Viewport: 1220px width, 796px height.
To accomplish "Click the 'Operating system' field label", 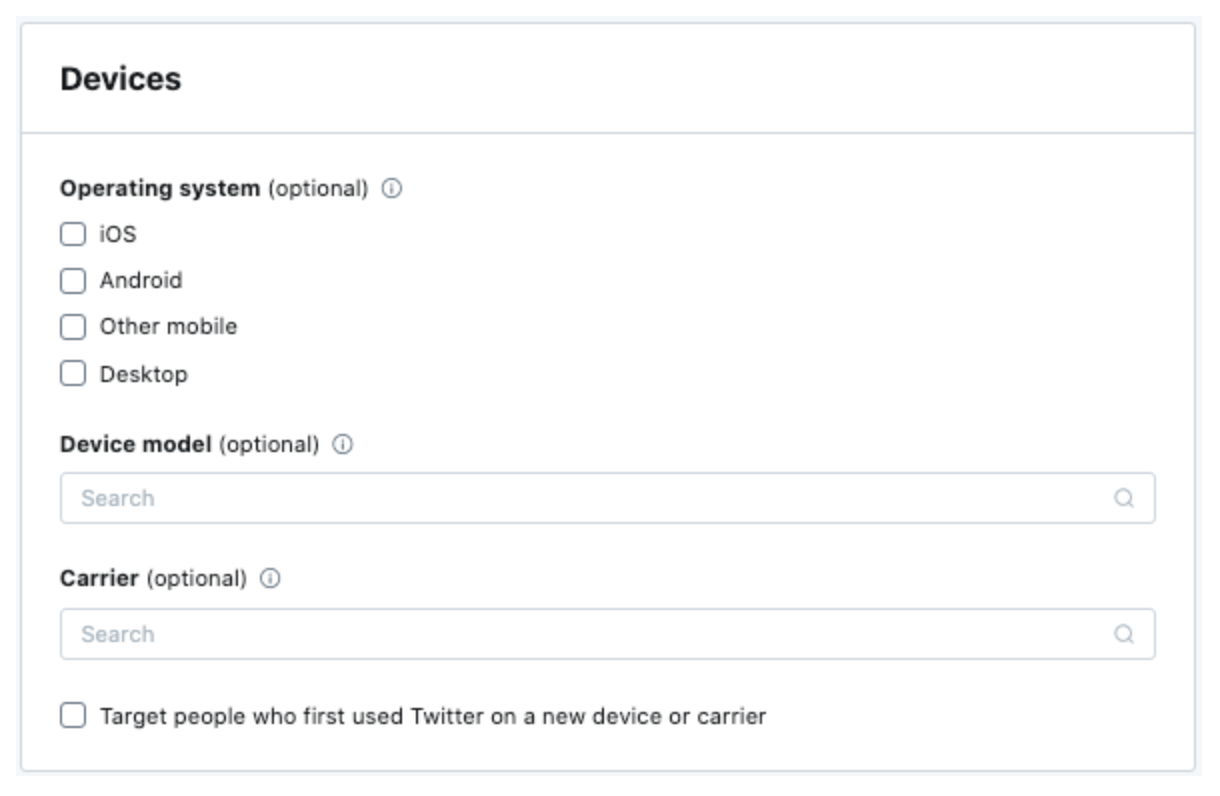I will point(159,188).
